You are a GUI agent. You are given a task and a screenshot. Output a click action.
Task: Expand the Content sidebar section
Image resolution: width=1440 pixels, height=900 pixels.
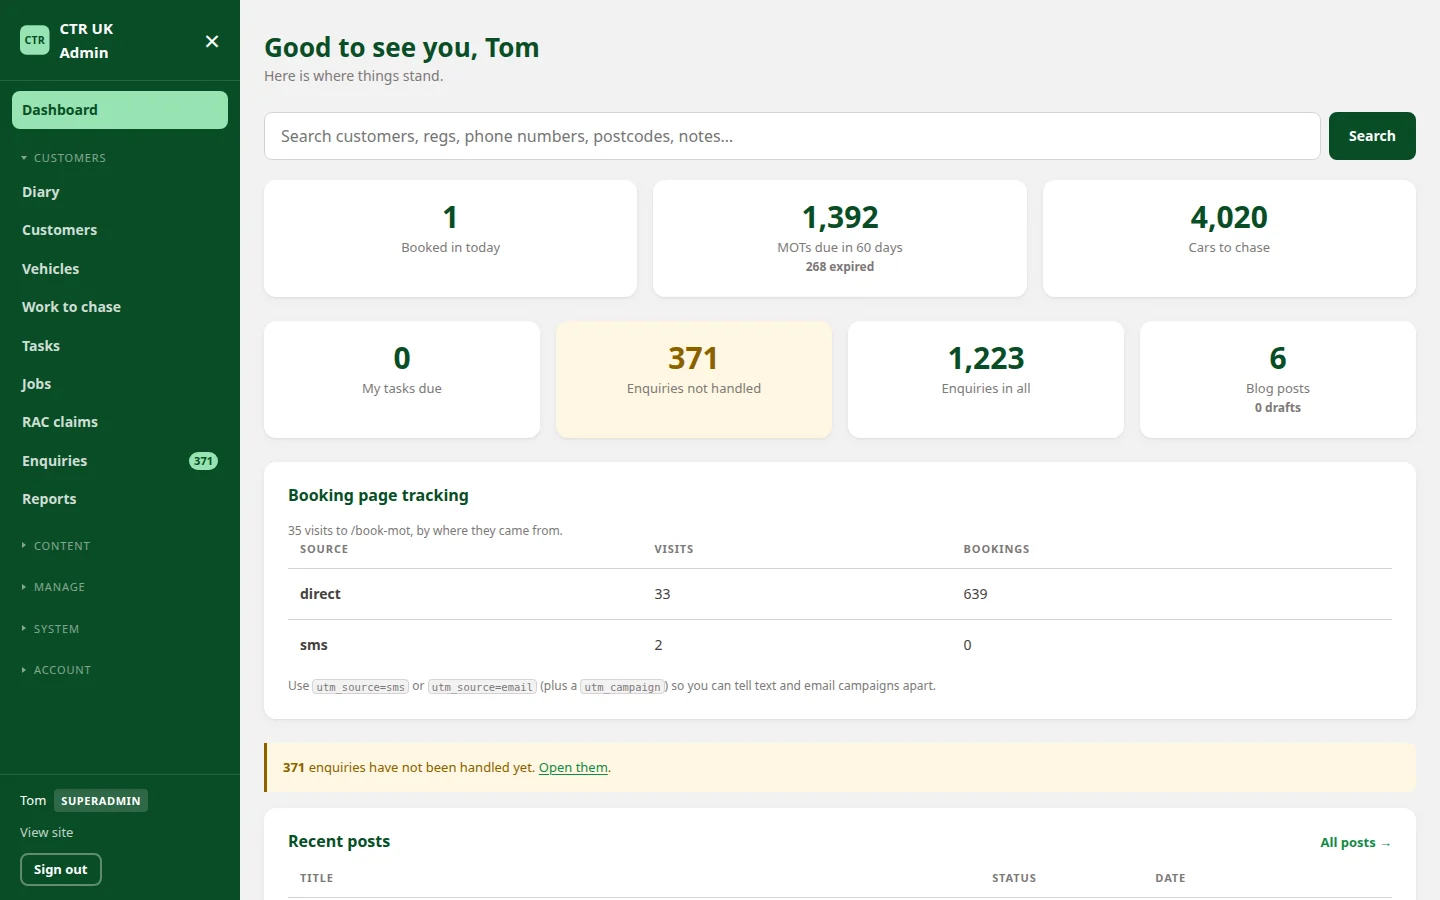coord(56,546)
